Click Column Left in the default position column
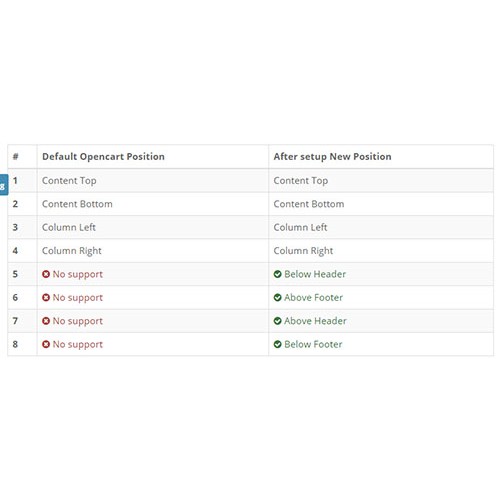This screenshot has width=500, height=500. click(x=69, y=227)
